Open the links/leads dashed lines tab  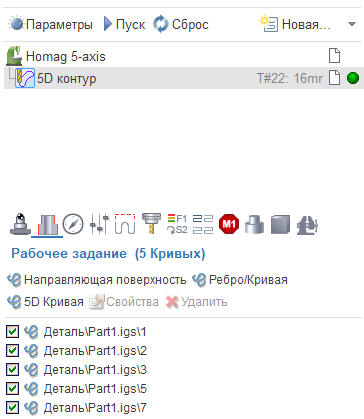click(203, 224)
